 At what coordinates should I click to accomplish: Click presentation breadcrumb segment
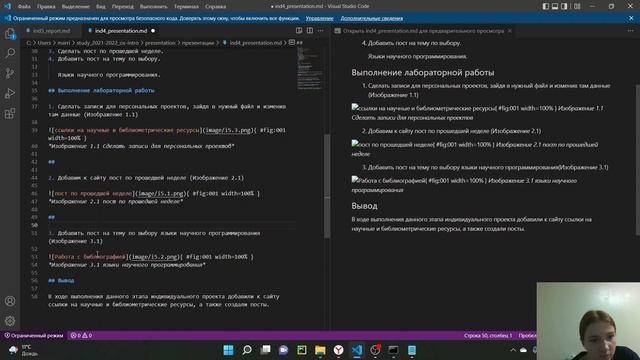click(x=160, y=42)
